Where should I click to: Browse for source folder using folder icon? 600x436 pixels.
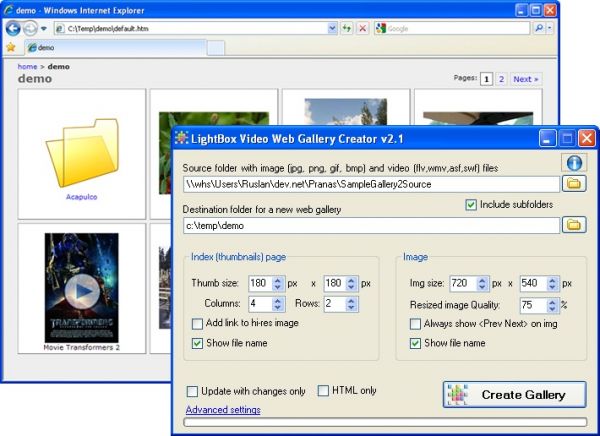point(574,184)
